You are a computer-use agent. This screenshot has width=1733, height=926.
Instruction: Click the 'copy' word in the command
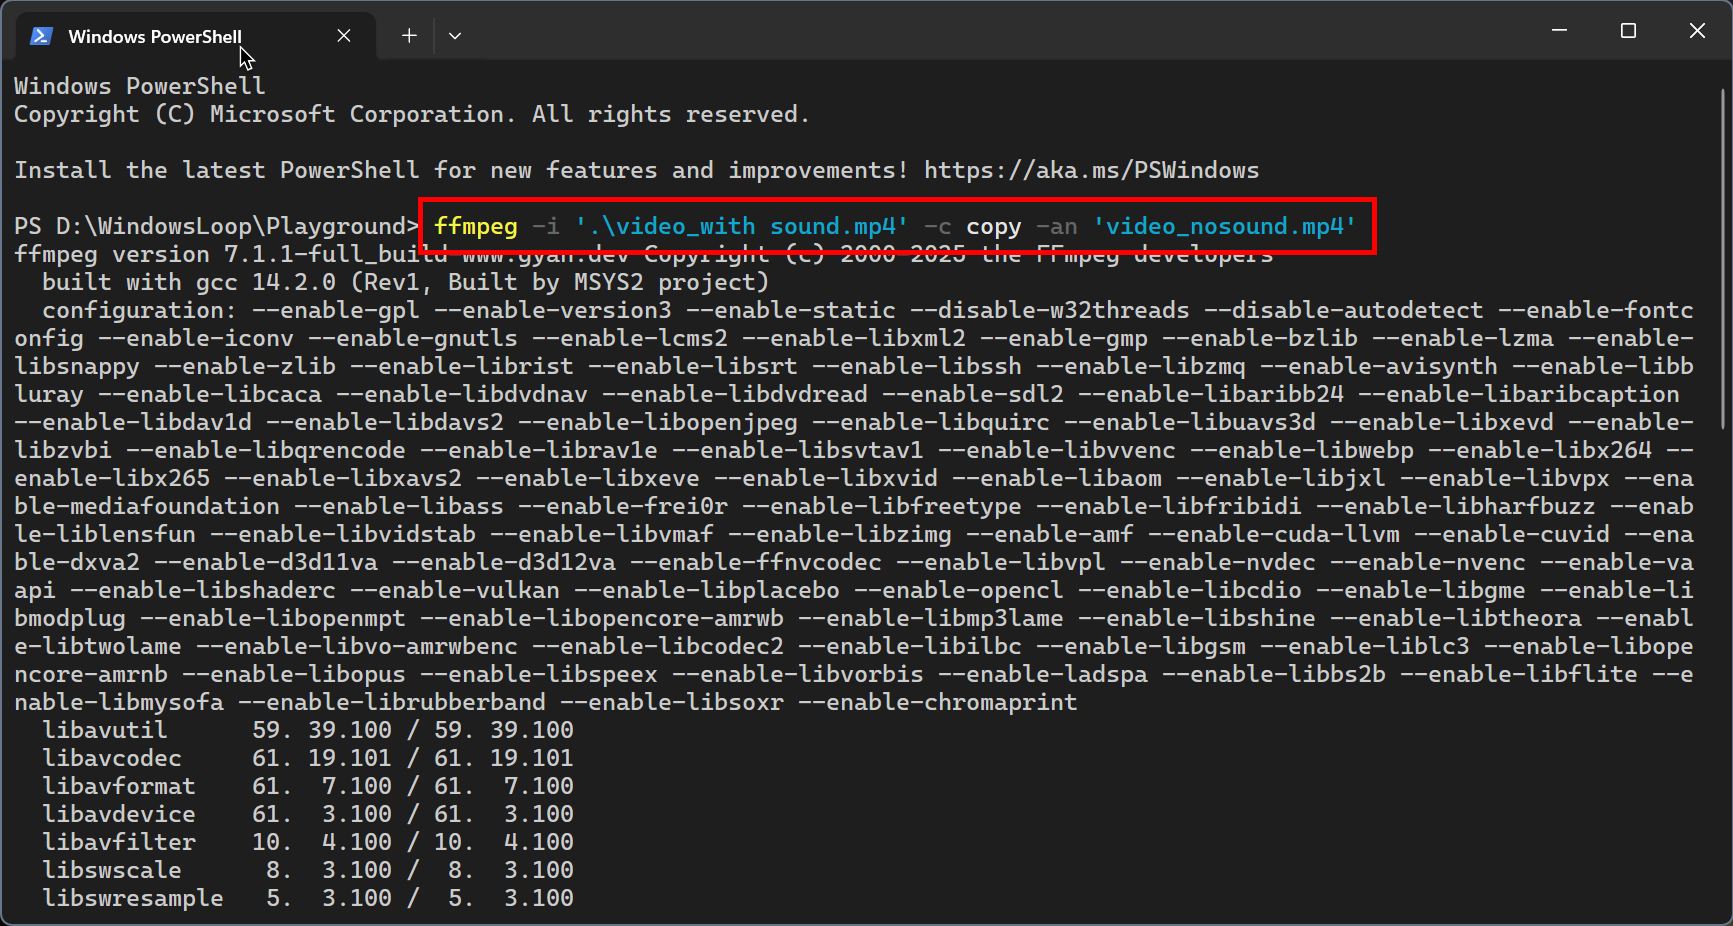click(x=994, y=226)
